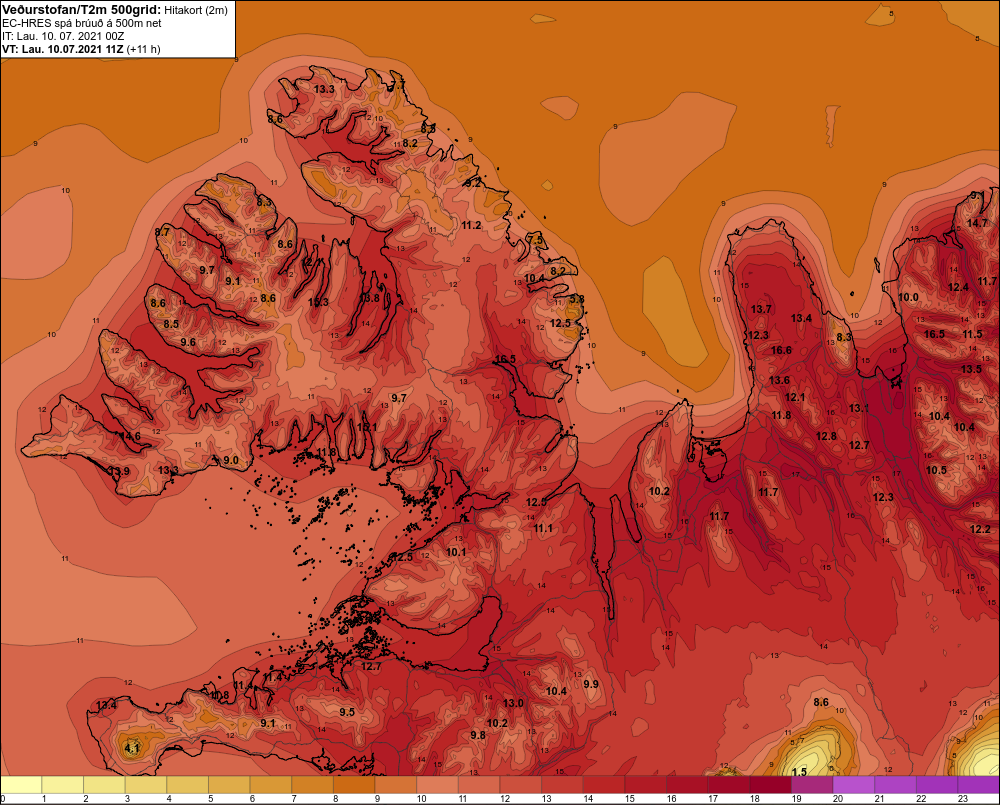Click the 10.1 temperature value
This screenshot has width=1000, height=805.
click(456, 552)
